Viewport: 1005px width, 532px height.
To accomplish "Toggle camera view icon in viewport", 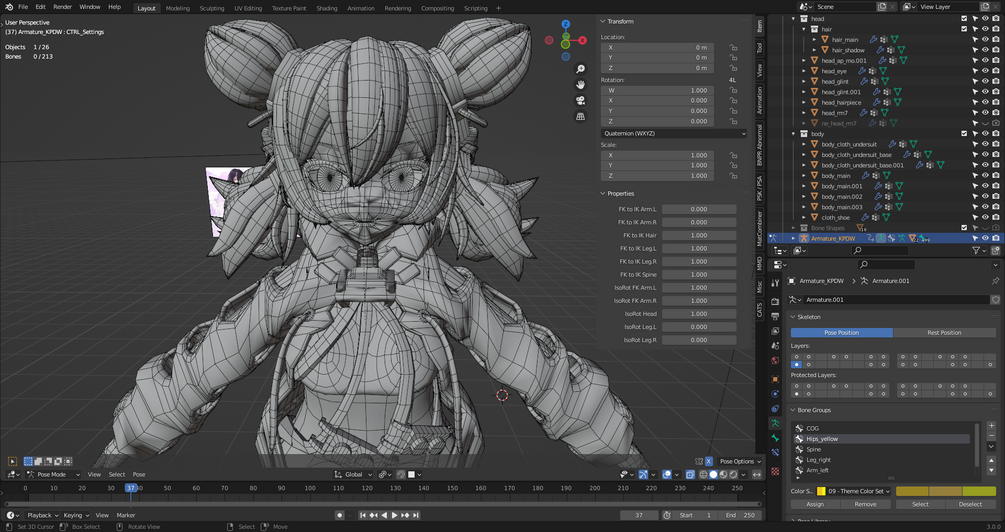I will (581, 101).
